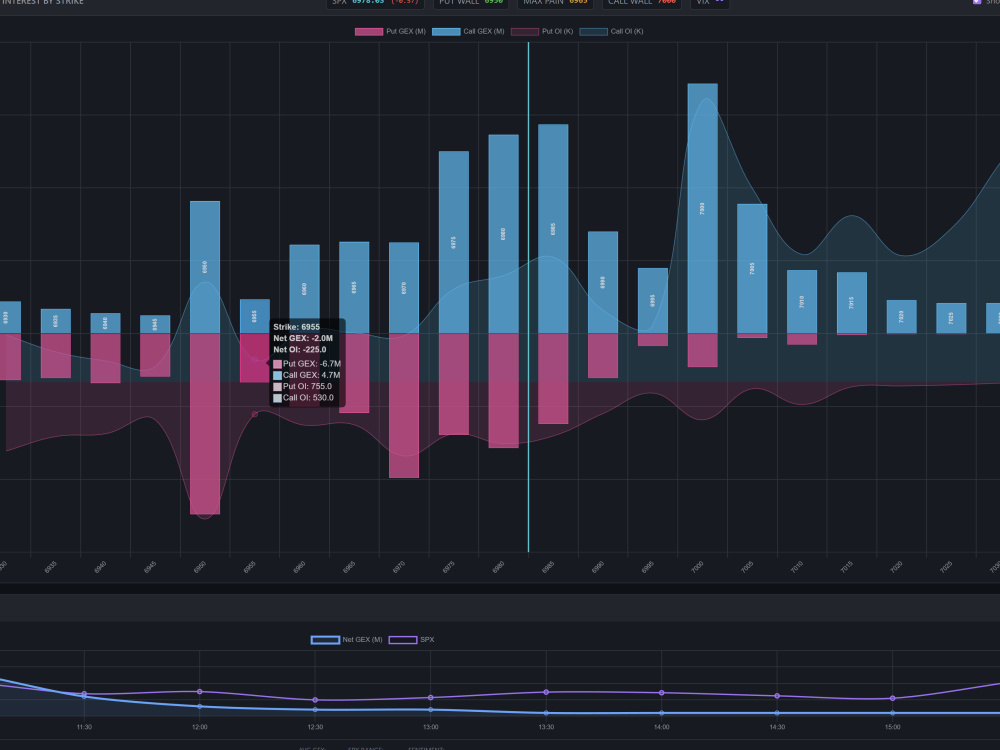Click the blue call bar labeled 6970
This screenshot has width=1000, height=750.
click(404, 288)
